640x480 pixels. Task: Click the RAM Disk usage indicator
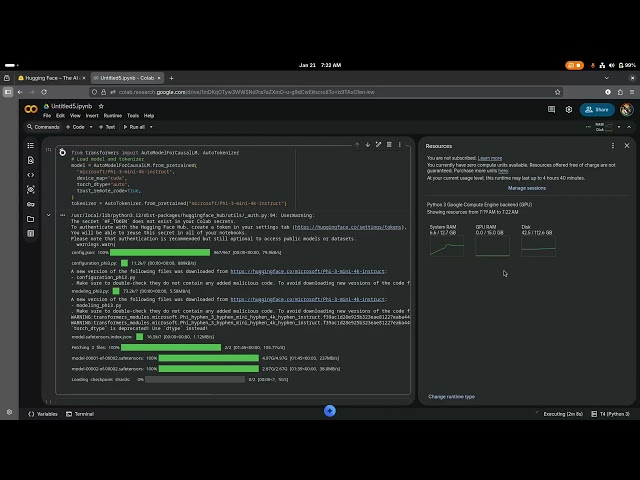pyautogui.click(x=604, y=127)
